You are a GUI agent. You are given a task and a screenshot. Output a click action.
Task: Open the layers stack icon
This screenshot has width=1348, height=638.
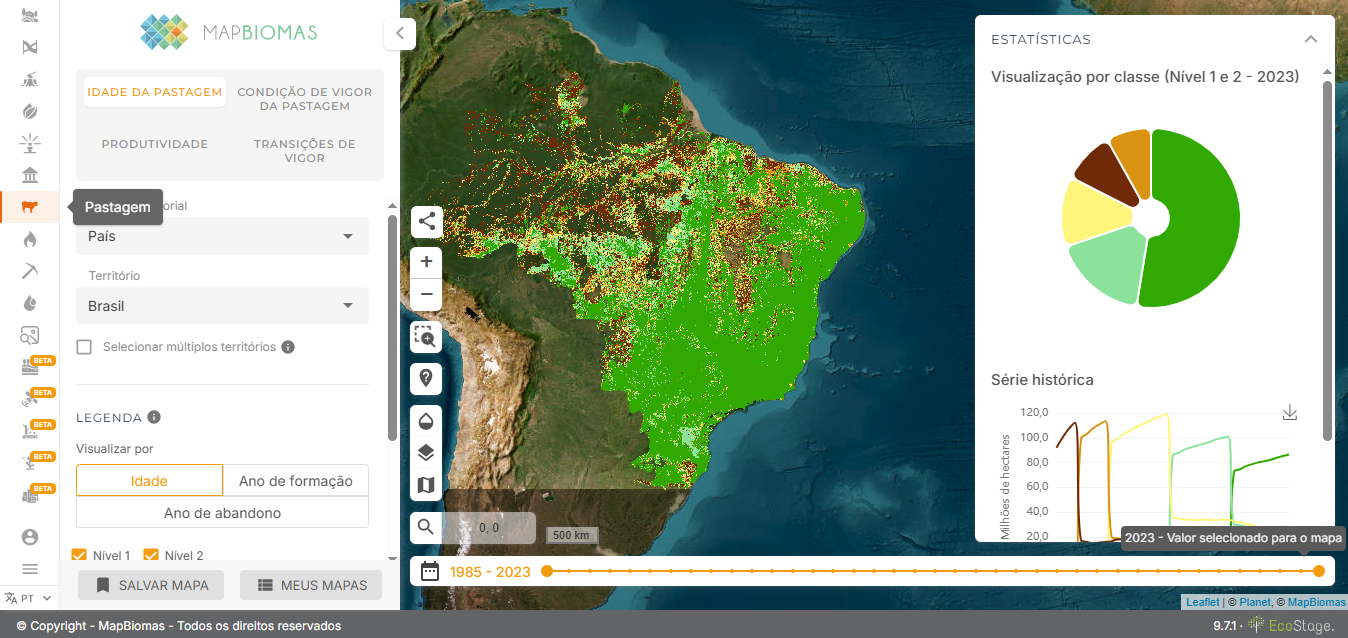click(x=426, y=452)
